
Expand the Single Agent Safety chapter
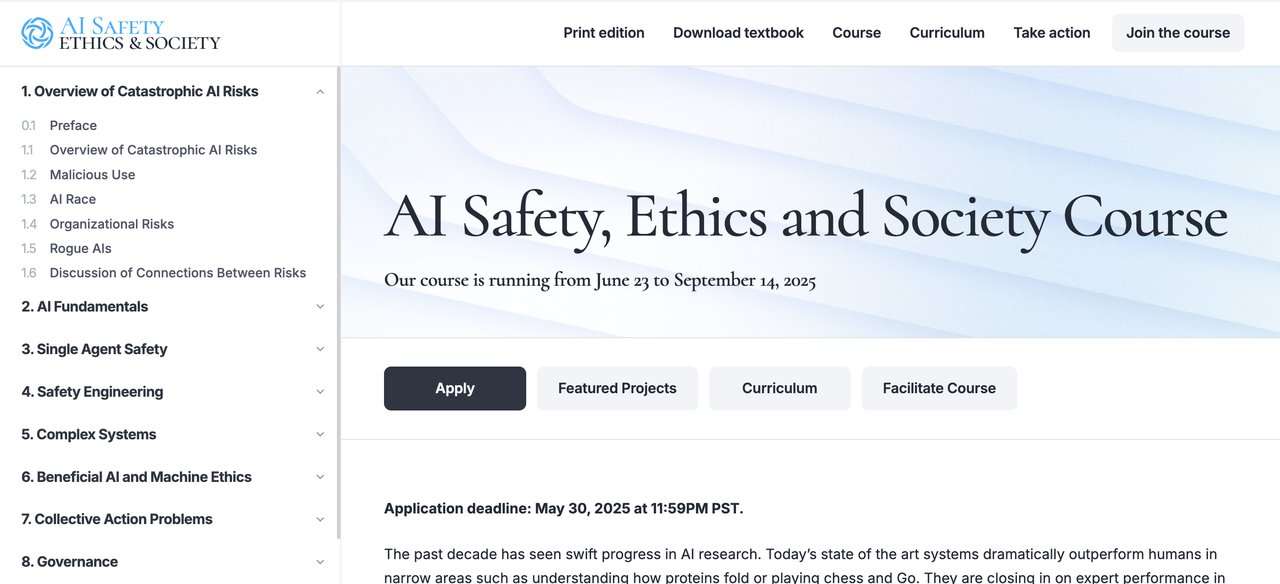tap(320, 349)
